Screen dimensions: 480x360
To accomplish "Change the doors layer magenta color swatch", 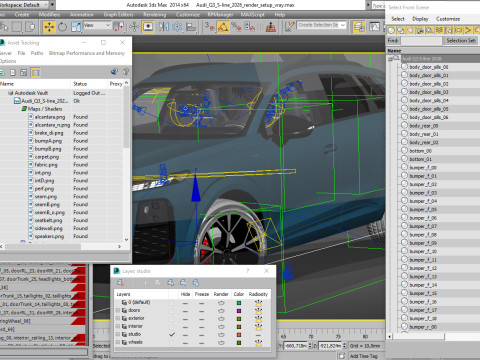I will pos(239,311).
